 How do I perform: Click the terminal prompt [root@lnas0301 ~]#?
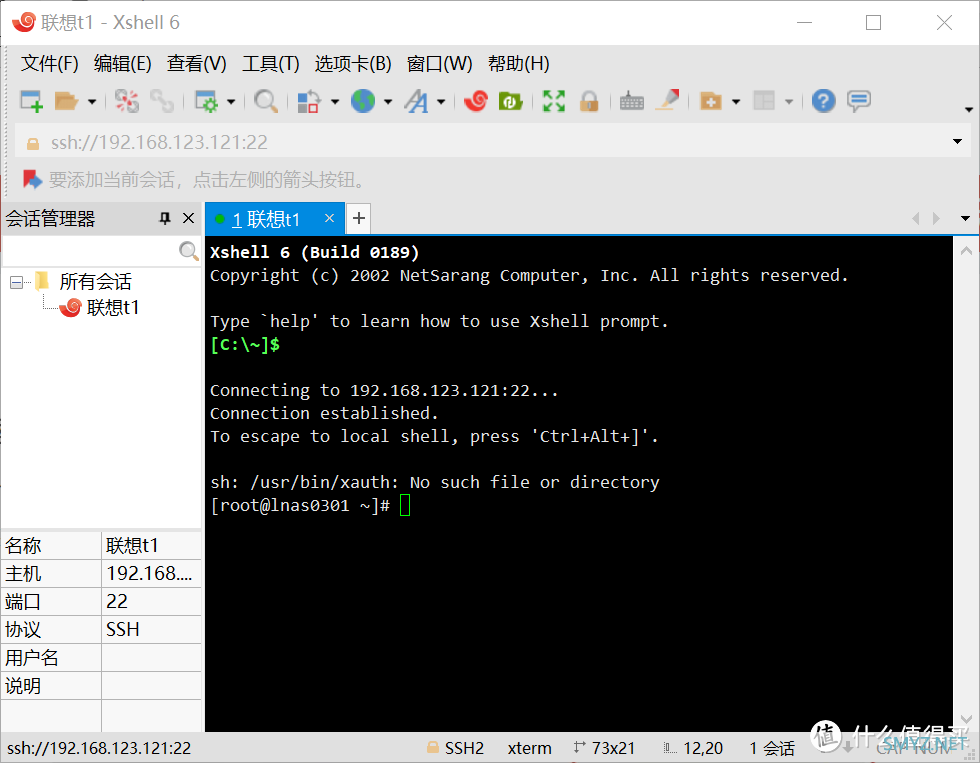point(300,505)
